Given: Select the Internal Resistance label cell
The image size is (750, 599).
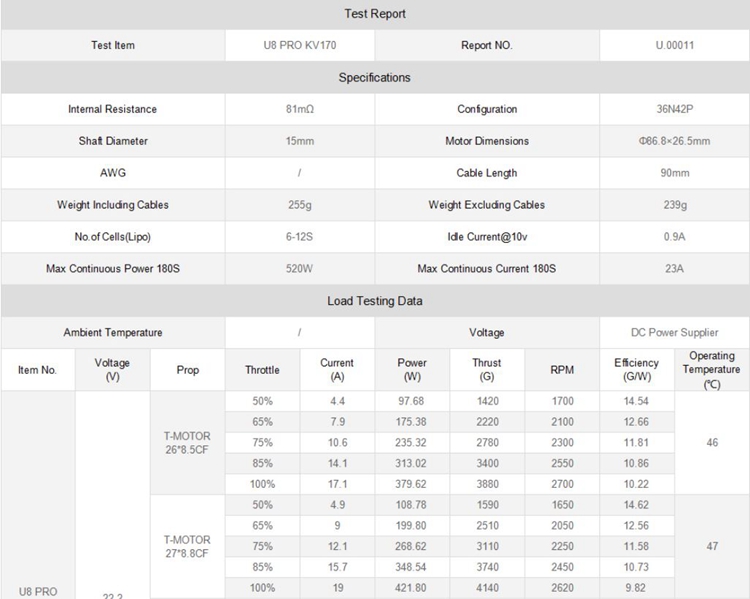Looking at the screenshot, I should tap(112, 109).
